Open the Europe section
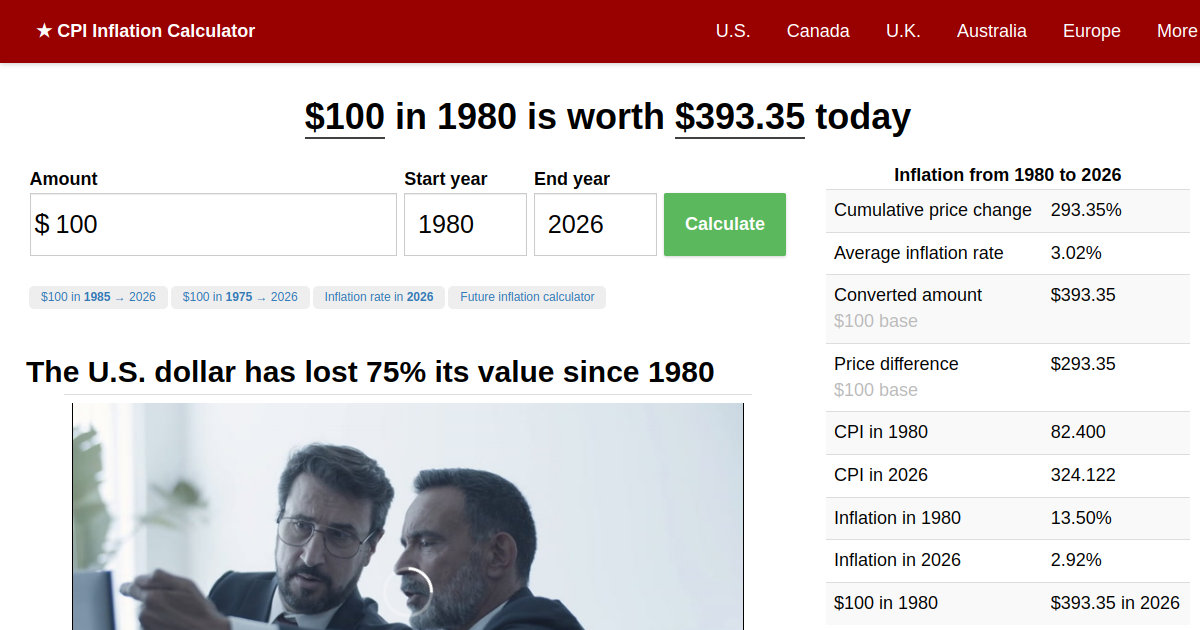Viewport: 1200px width, 630px height. pos(1091,31)
